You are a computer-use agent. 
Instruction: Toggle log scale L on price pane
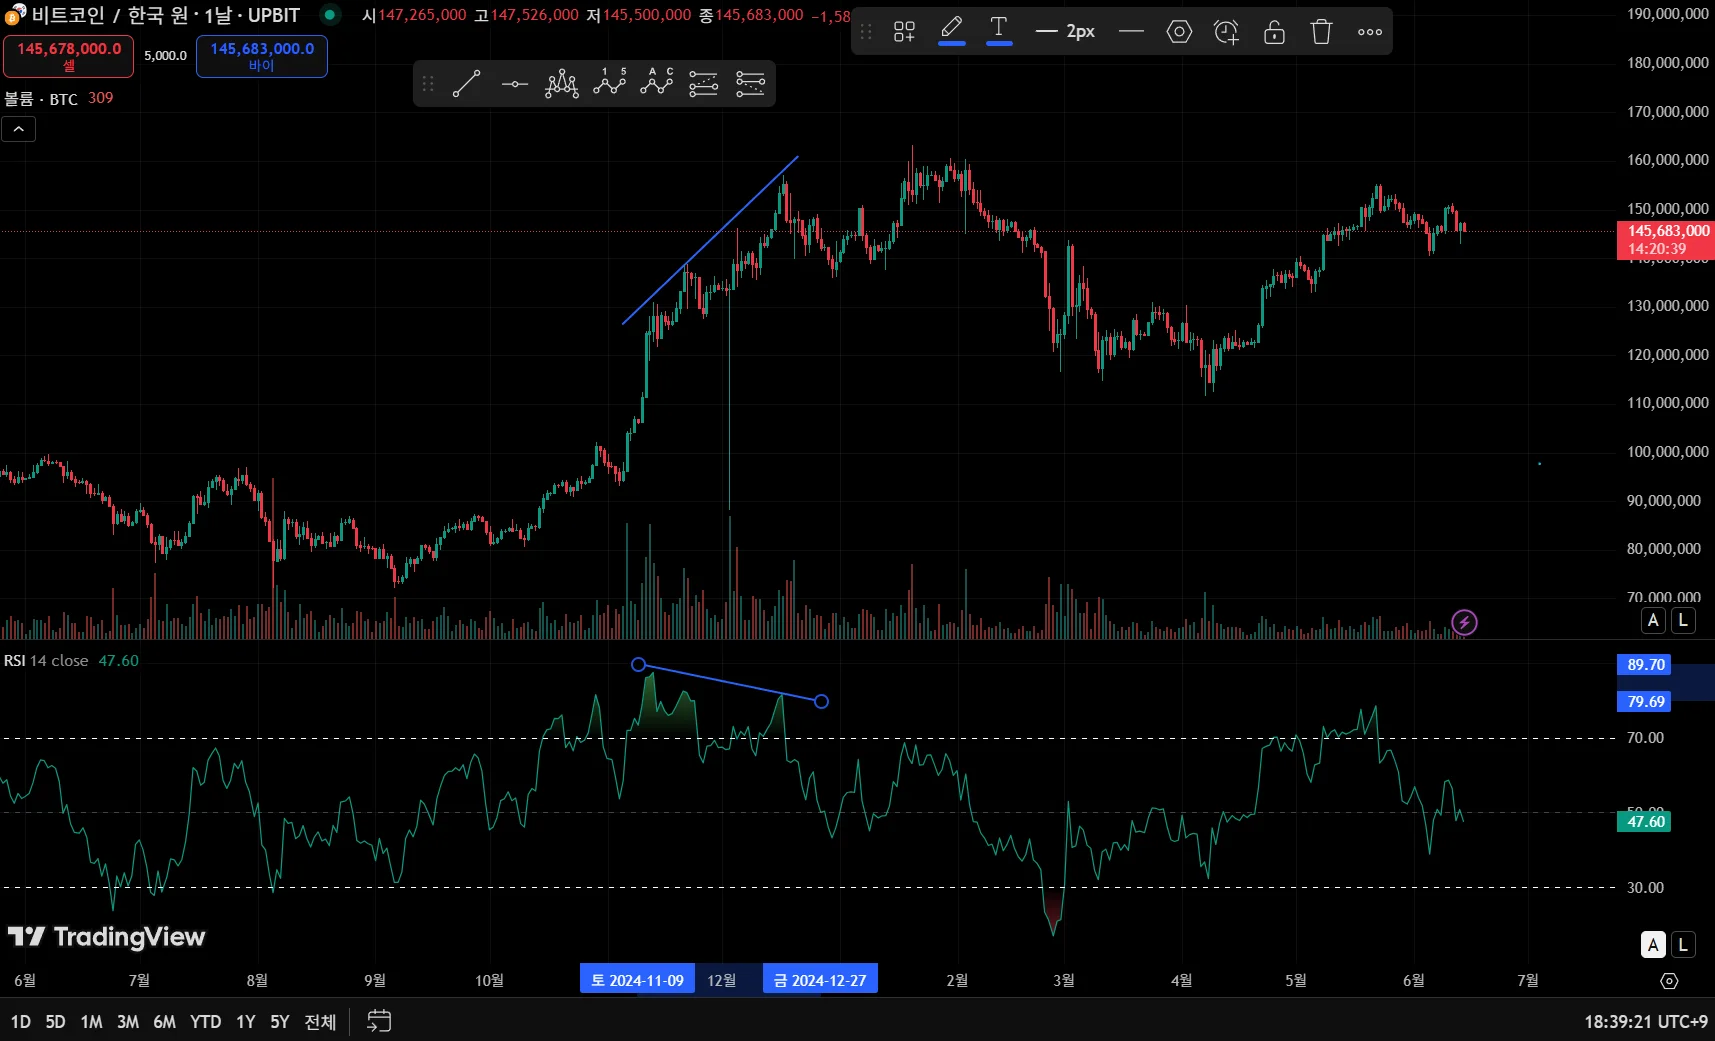pyautogui.click(x=1683, y=621)
